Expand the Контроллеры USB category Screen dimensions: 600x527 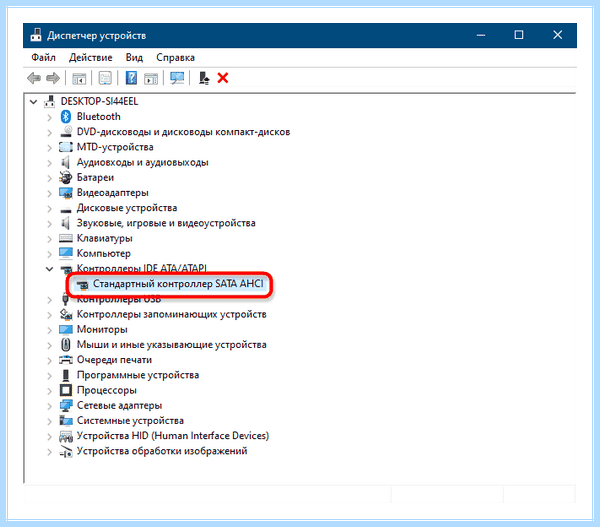coord(49,300)
